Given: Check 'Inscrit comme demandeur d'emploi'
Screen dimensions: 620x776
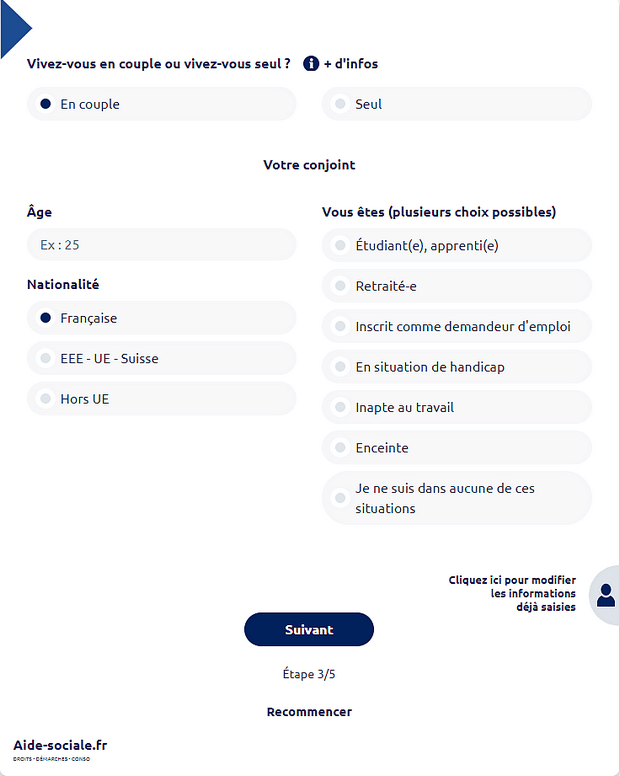Looking at the screenshot, I should pyautogui.click(x=341, y=326).
